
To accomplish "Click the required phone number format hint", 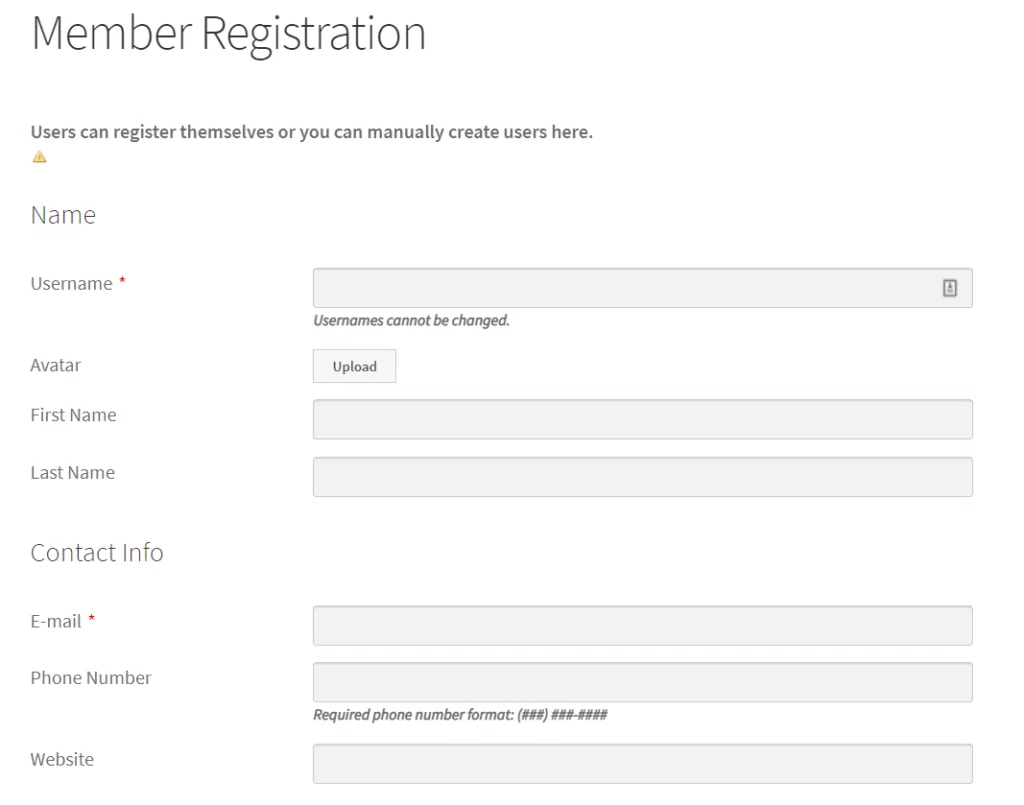I will [460, 715].
